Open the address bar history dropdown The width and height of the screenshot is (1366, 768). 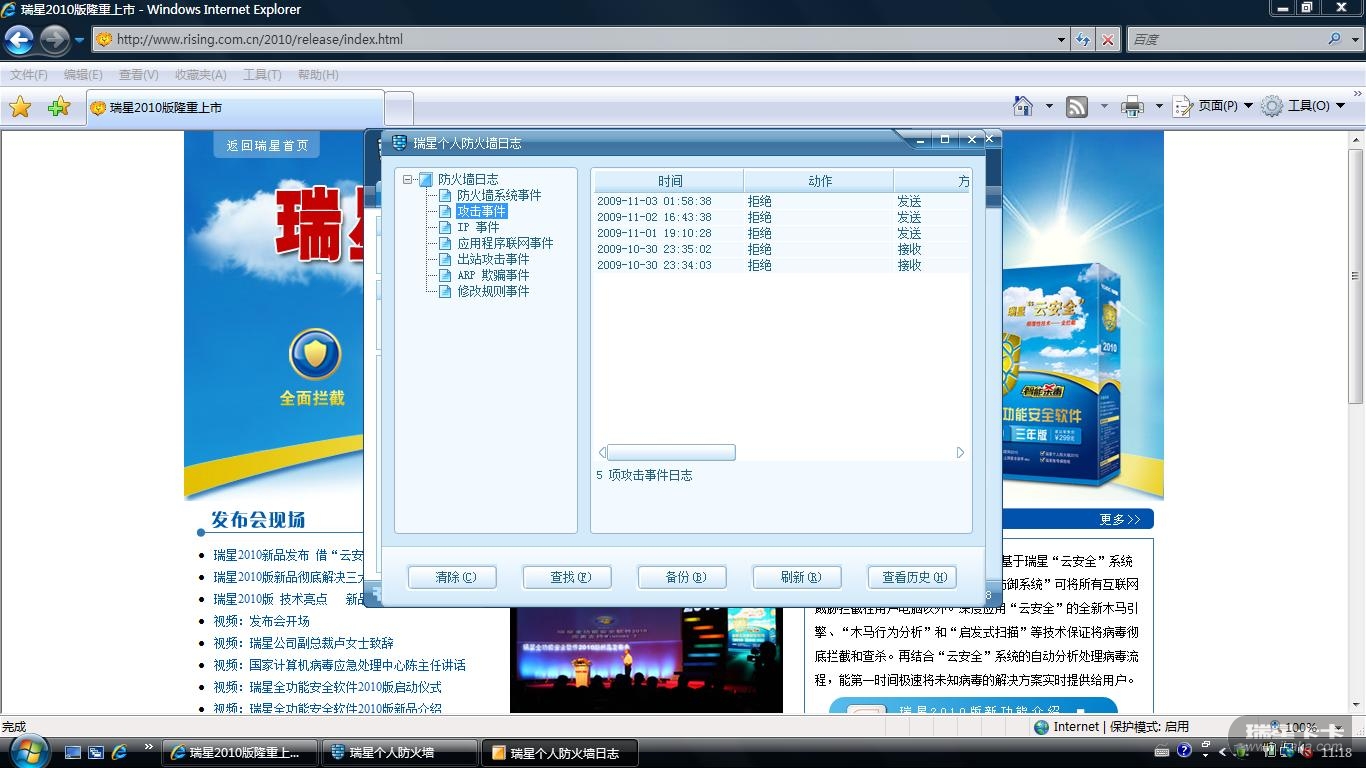(x=1062, y=40)
